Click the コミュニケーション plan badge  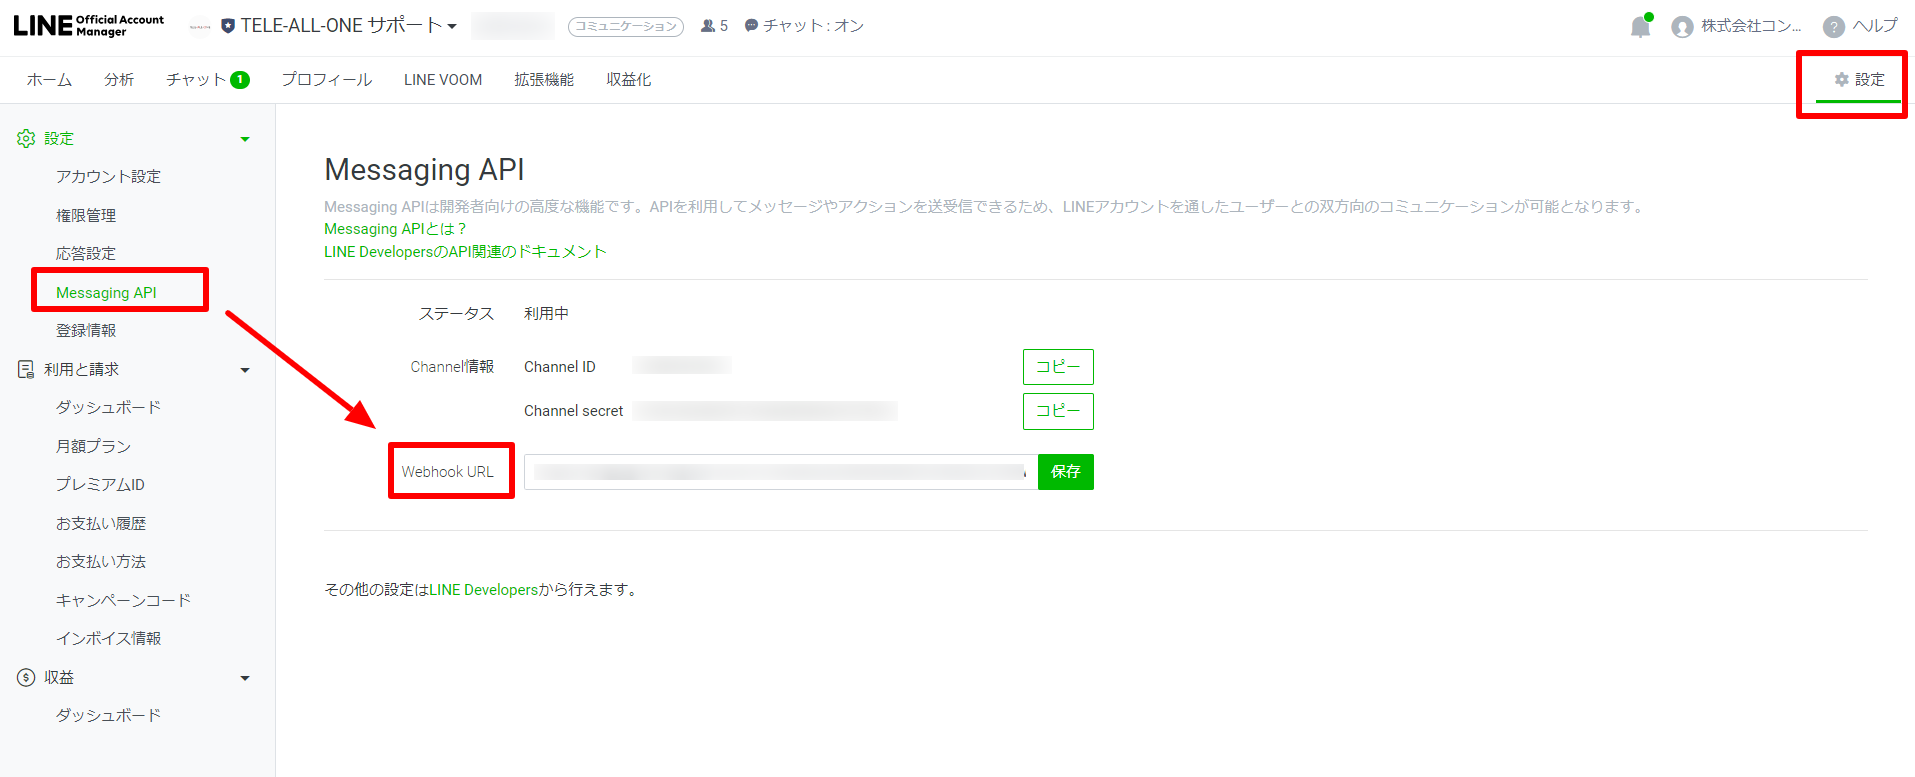pos(626,27)
